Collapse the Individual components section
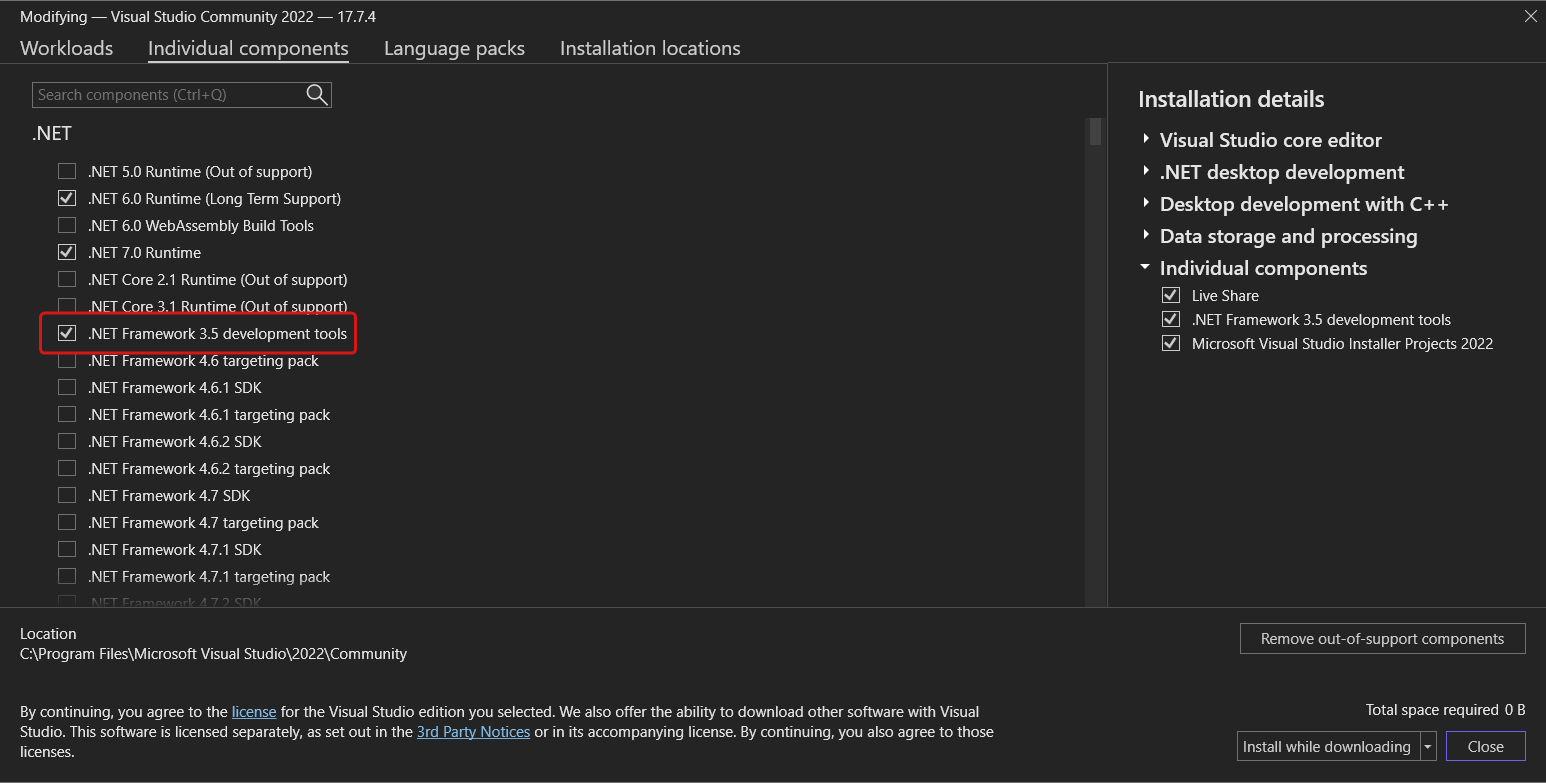The image size is (1546, 783). (1146, 268)
